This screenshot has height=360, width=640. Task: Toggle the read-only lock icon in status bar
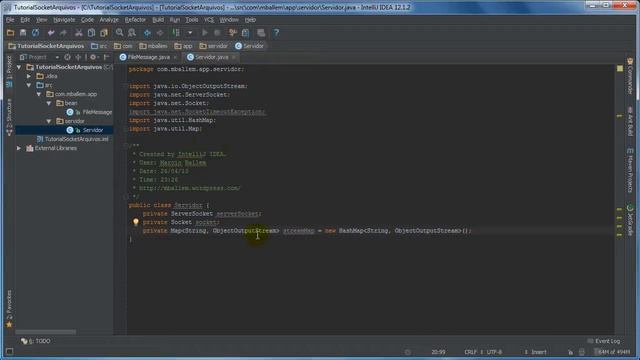click(570, 352)
